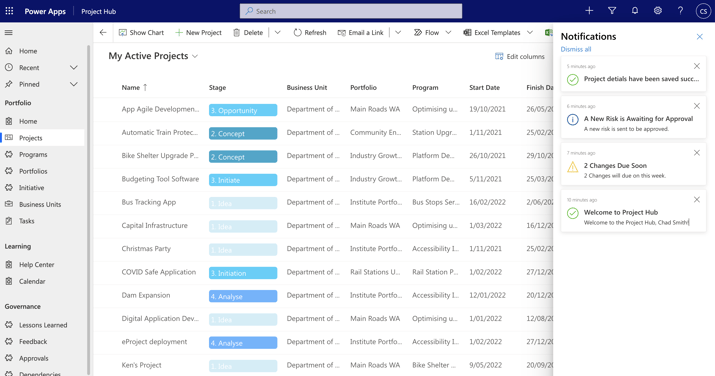This screenshot has width=715, height=376.
Task: Open the advanced filter funnel icon
Action: (x=612, y=10)
